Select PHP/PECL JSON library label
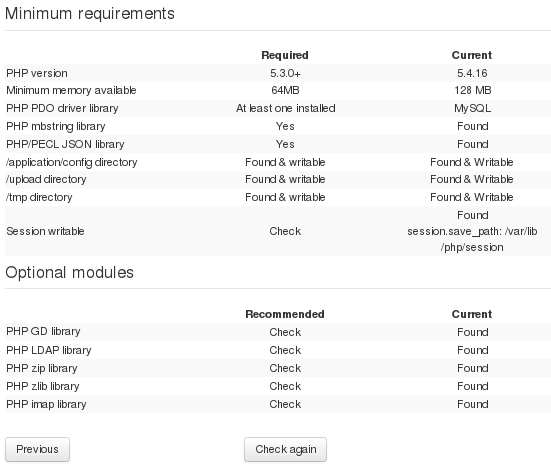551x473 pixels. pos(65,144)
